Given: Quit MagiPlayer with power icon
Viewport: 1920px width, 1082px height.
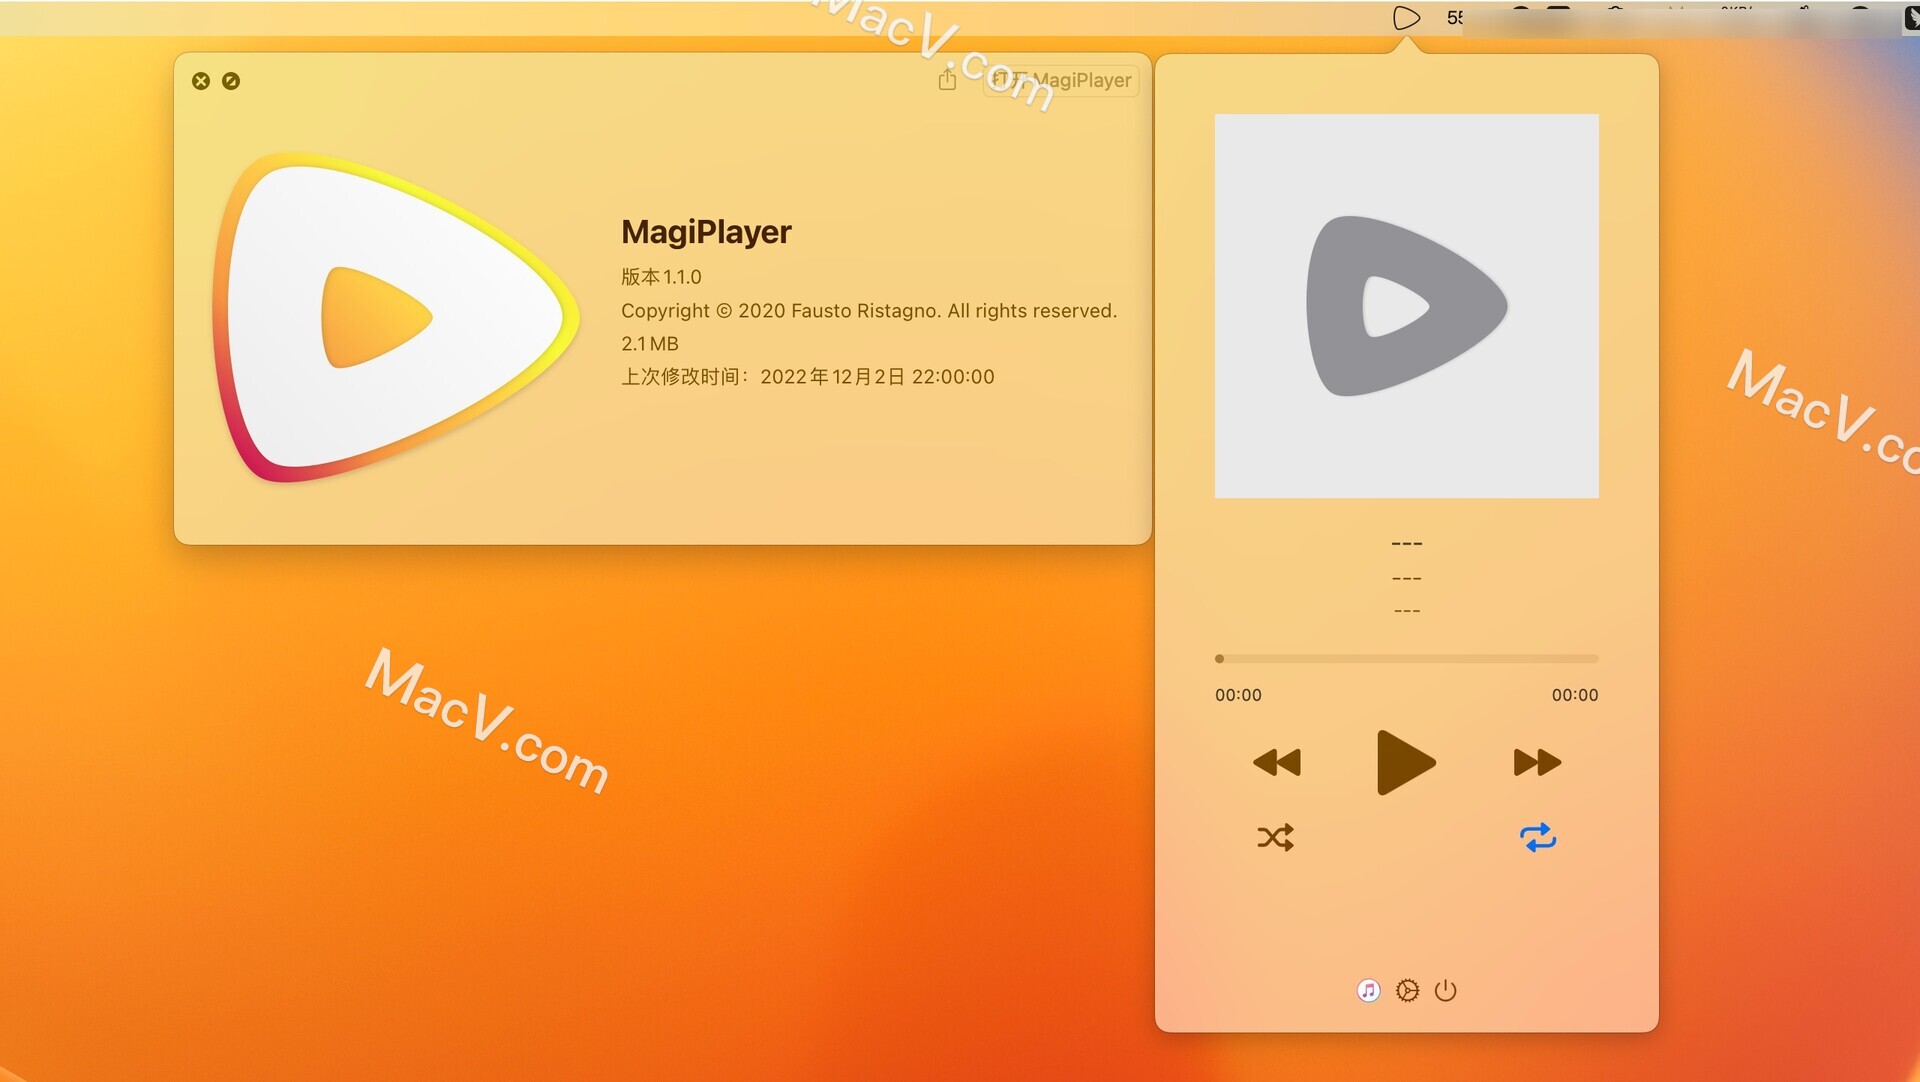Looking at the screenshot, I should 1445,990.
